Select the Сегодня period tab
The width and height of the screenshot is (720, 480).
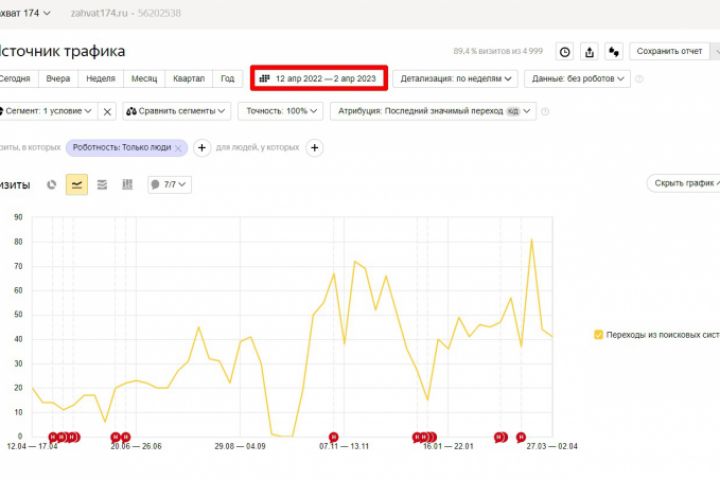(16, 79)
